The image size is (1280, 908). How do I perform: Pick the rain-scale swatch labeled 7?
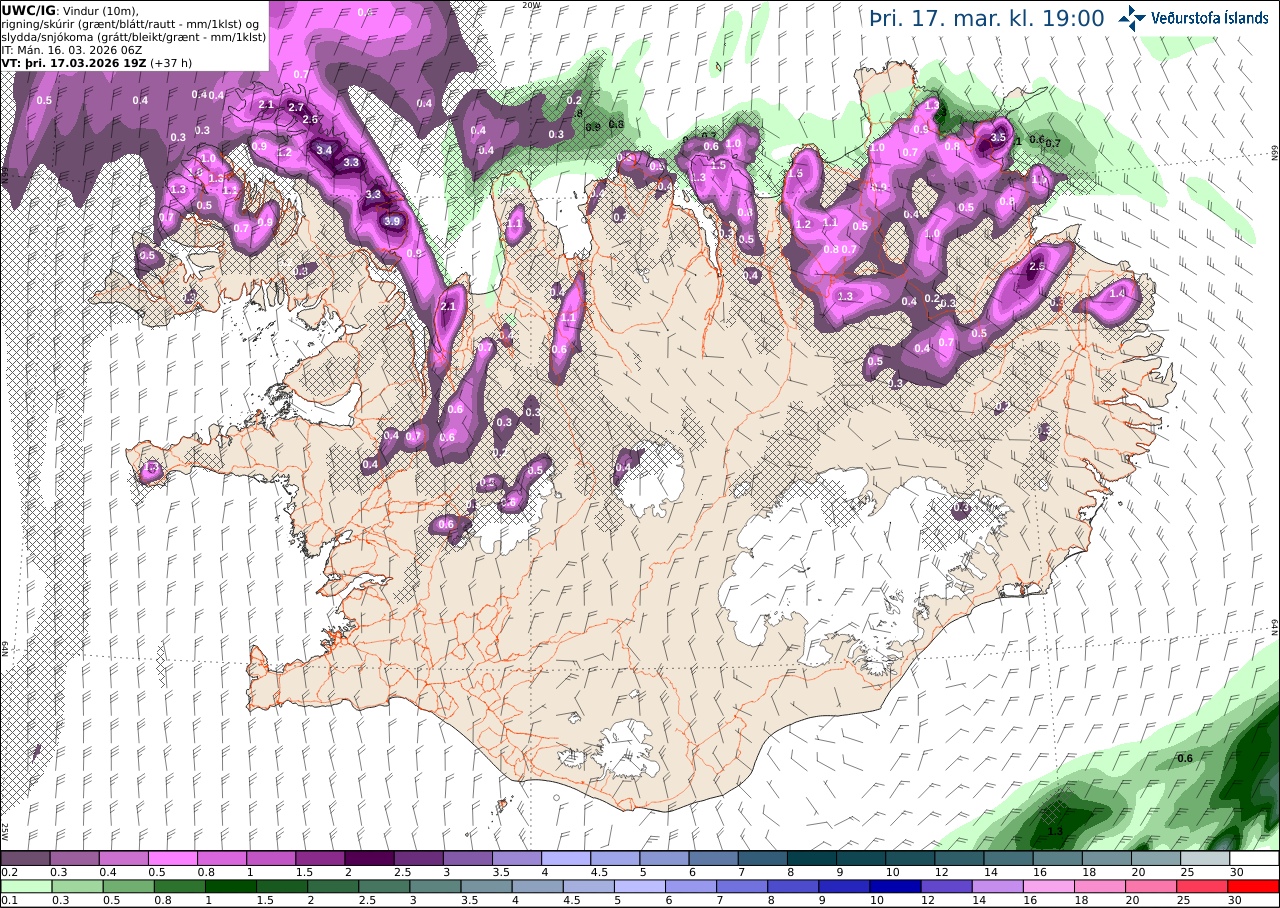tap(742, 886)
